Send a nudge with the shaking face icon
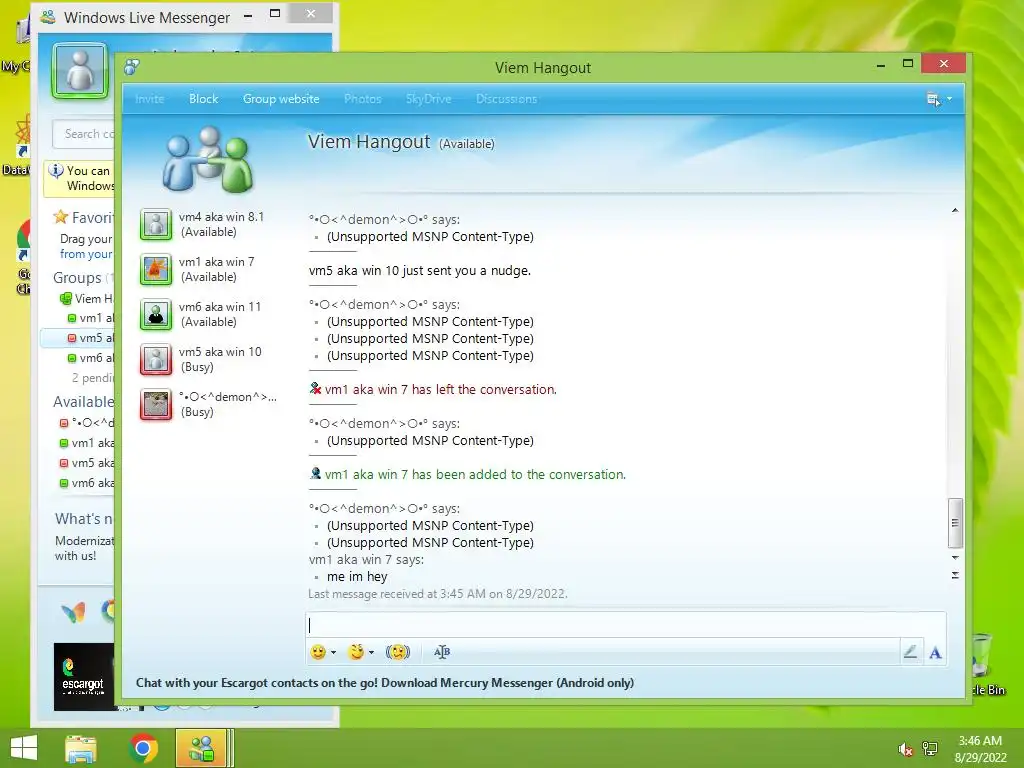Screen dimensions: 1024x768 pos(398,652)
